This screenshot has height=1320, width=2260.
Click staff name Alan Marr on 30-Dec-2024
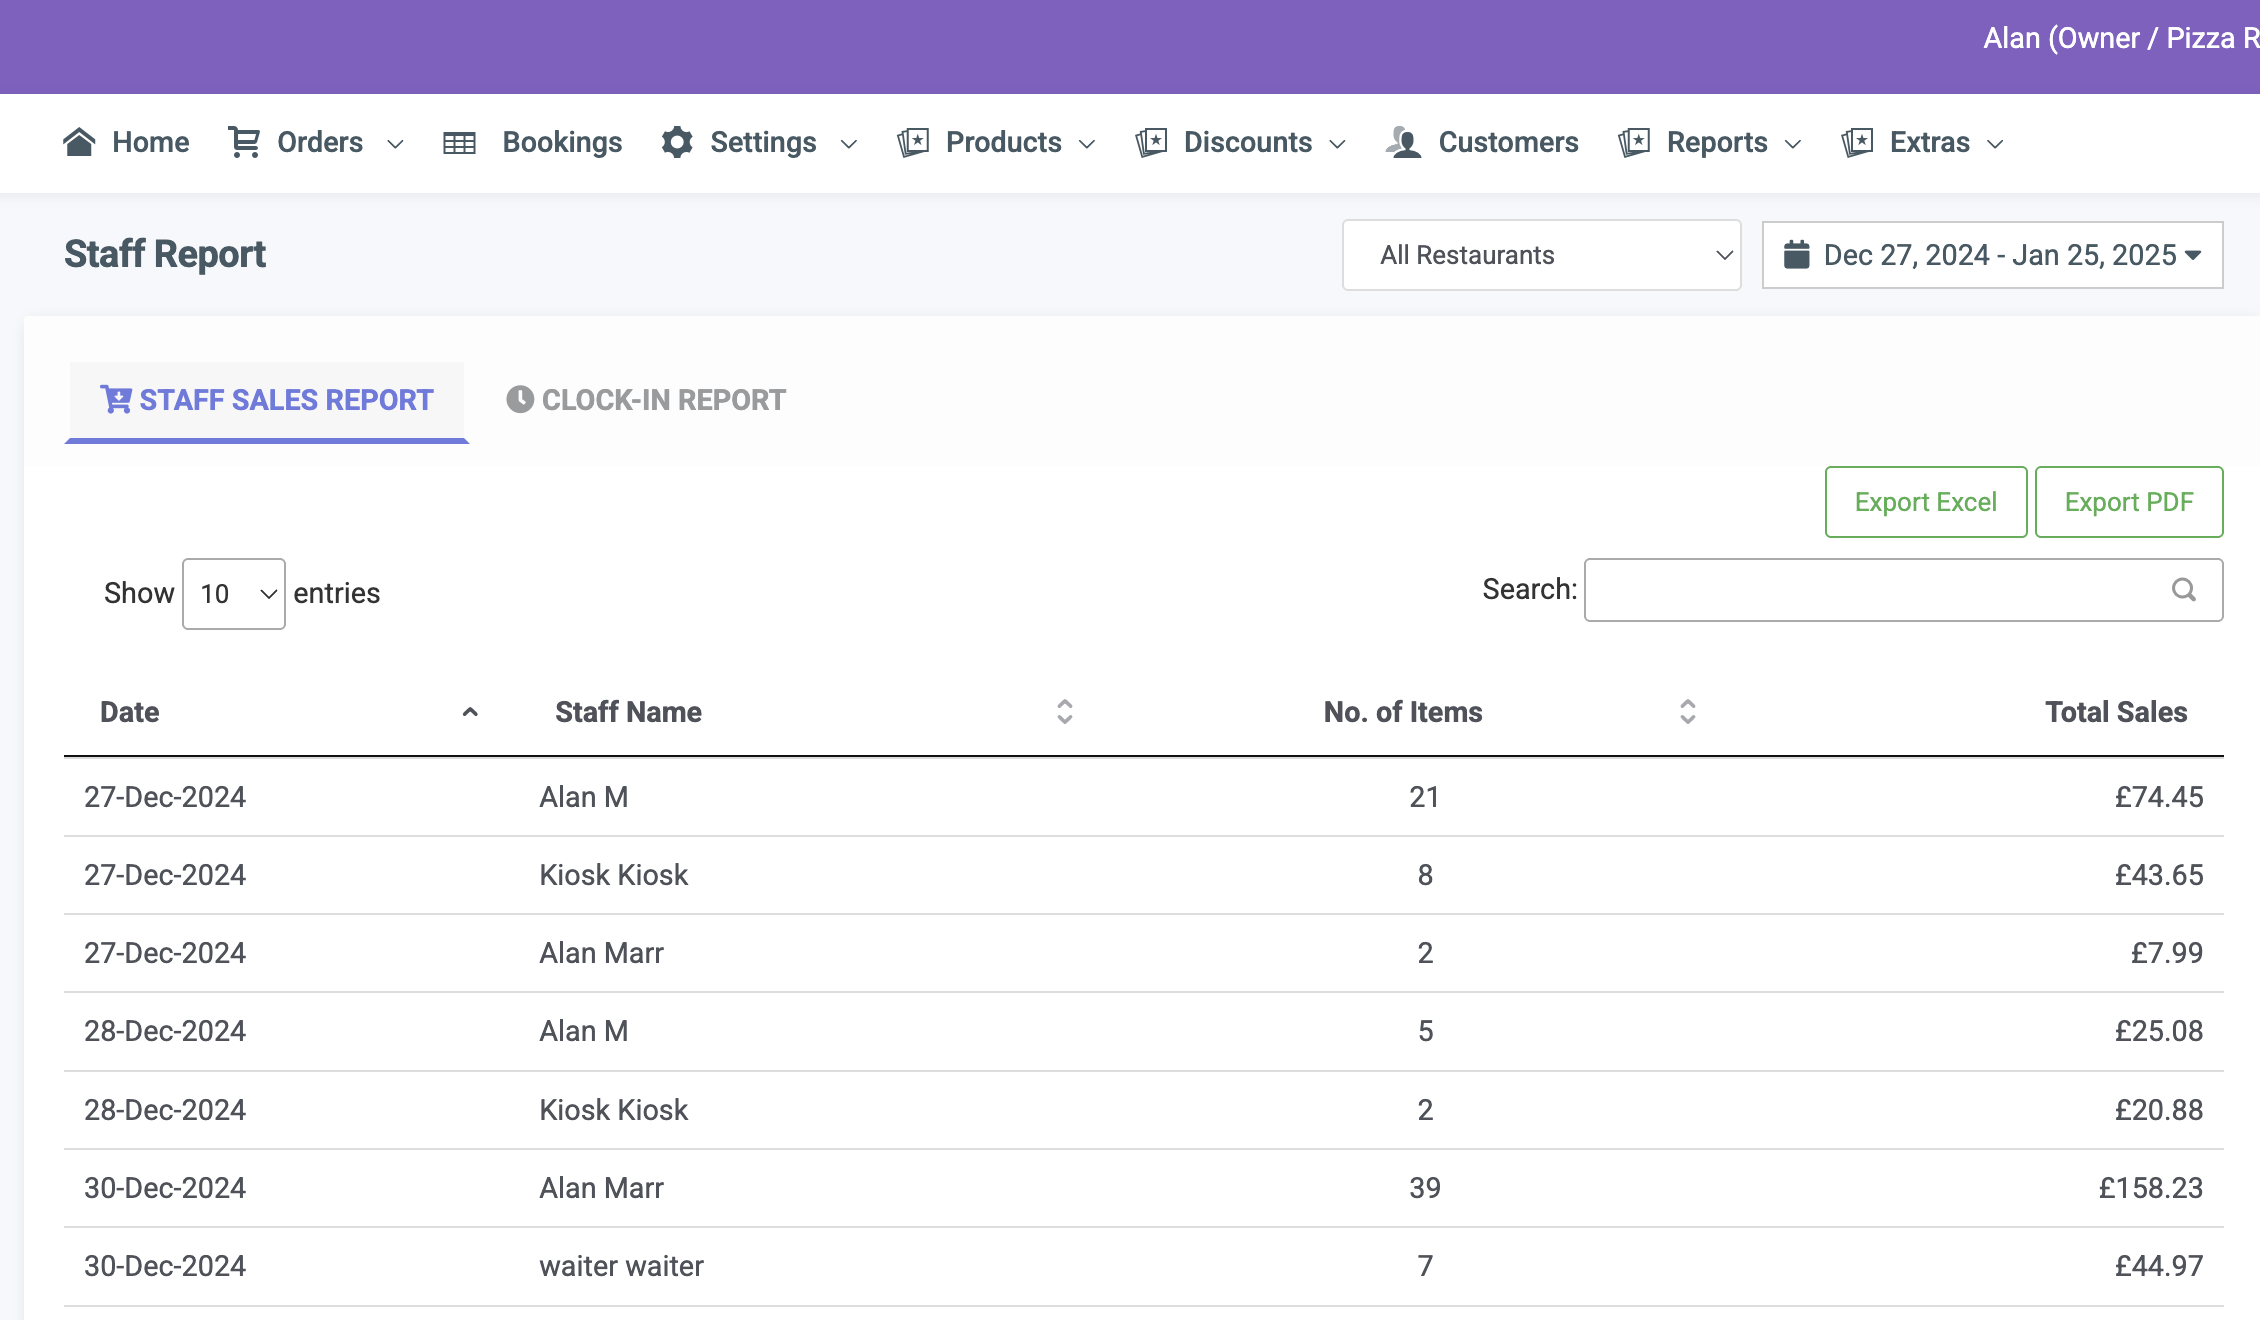point(602,1188)
